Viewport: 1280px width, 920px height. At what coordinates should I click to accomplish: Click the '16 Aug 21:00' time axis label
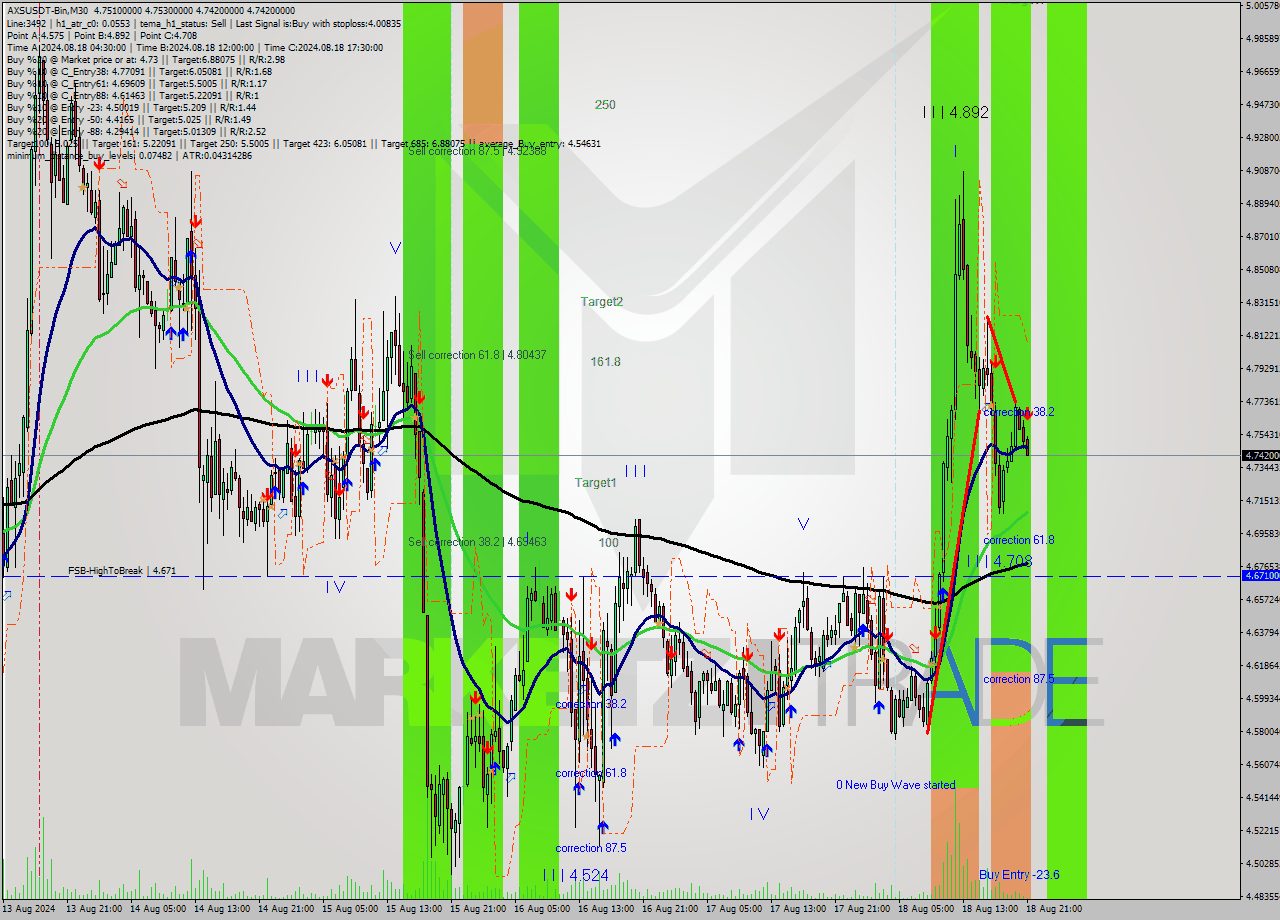pyautogui.click(x=670, y=909)
